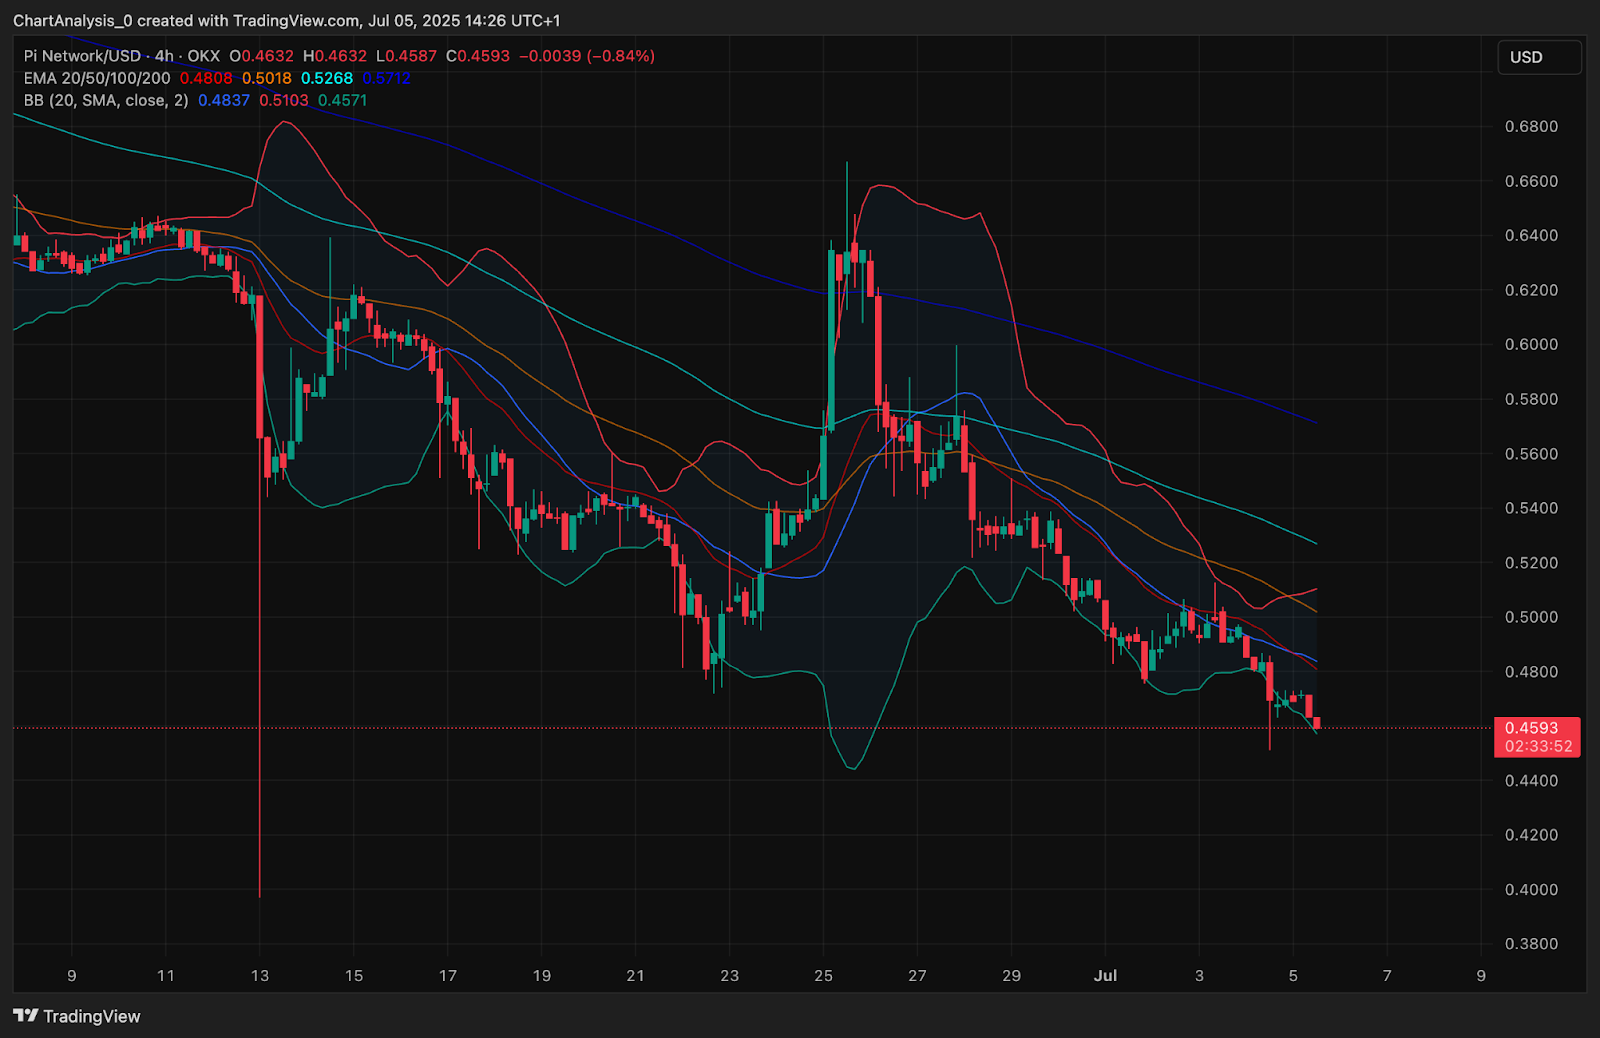This screenshot has height=1038, width=1600.
Task: Click the bar countdown 02:33:52
Action: point(1538,746)
